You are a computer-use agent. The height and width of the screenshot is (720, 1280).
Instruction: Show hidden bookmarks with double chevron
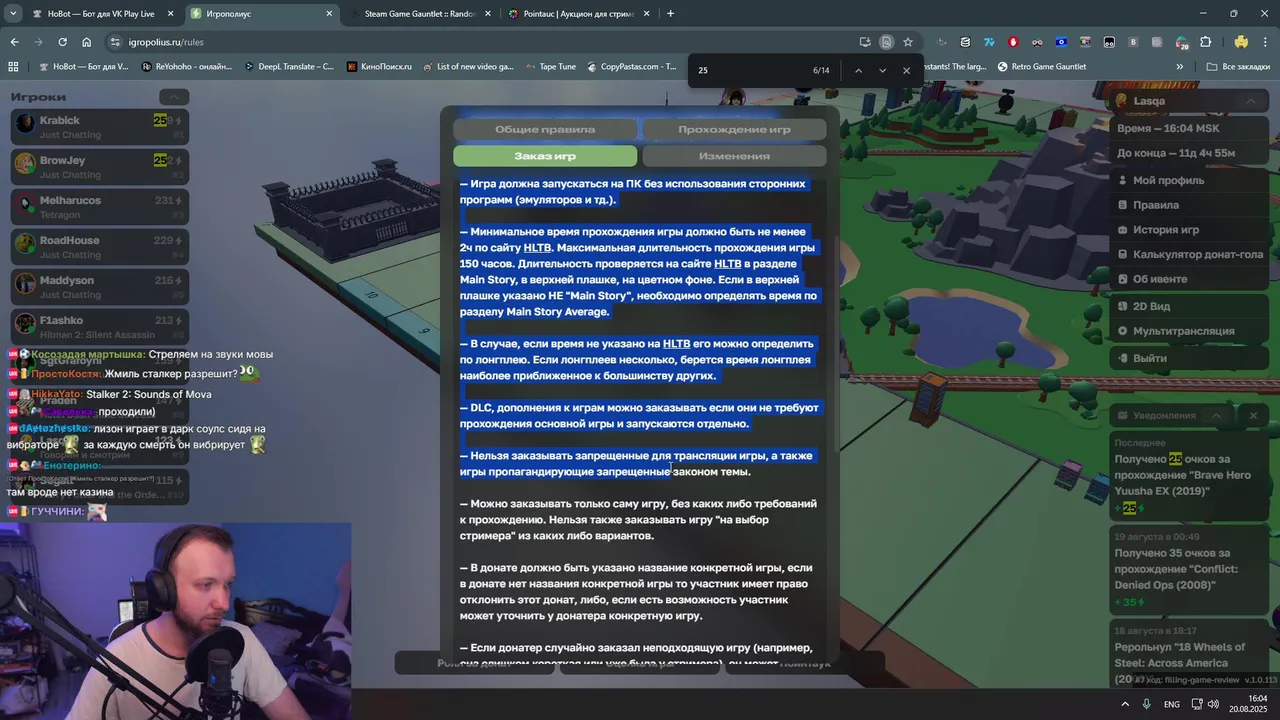click(1180, 66)
